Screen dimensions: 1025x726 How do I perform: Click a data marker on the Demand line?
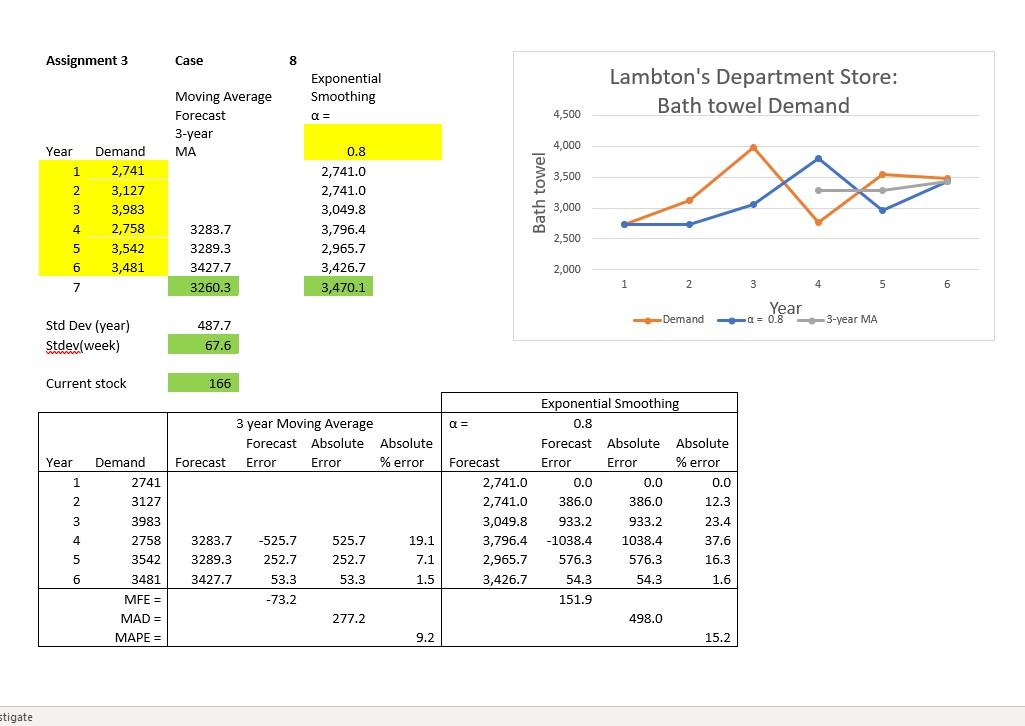753,145
